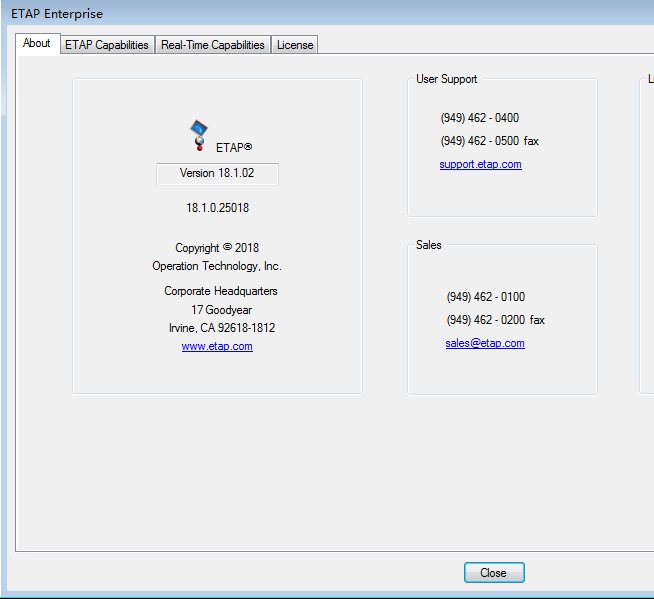Click the Copyright 2018 text
The height and width of the screenshot is (599, 654).
217,248
